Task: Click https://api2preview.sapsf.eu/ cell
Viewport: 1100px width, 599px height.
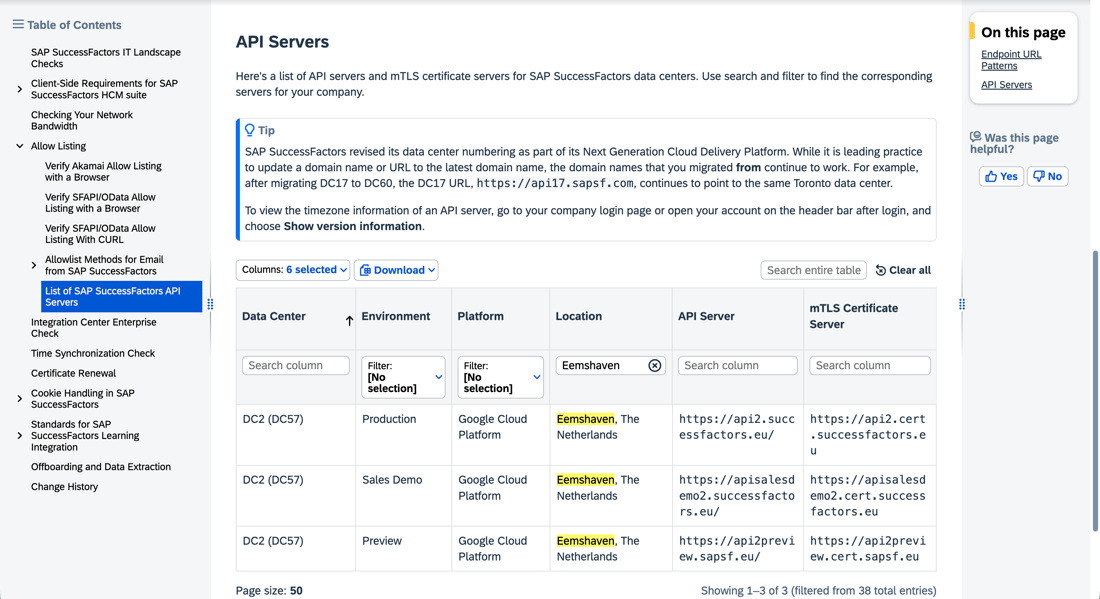Action: coord(737,548)
